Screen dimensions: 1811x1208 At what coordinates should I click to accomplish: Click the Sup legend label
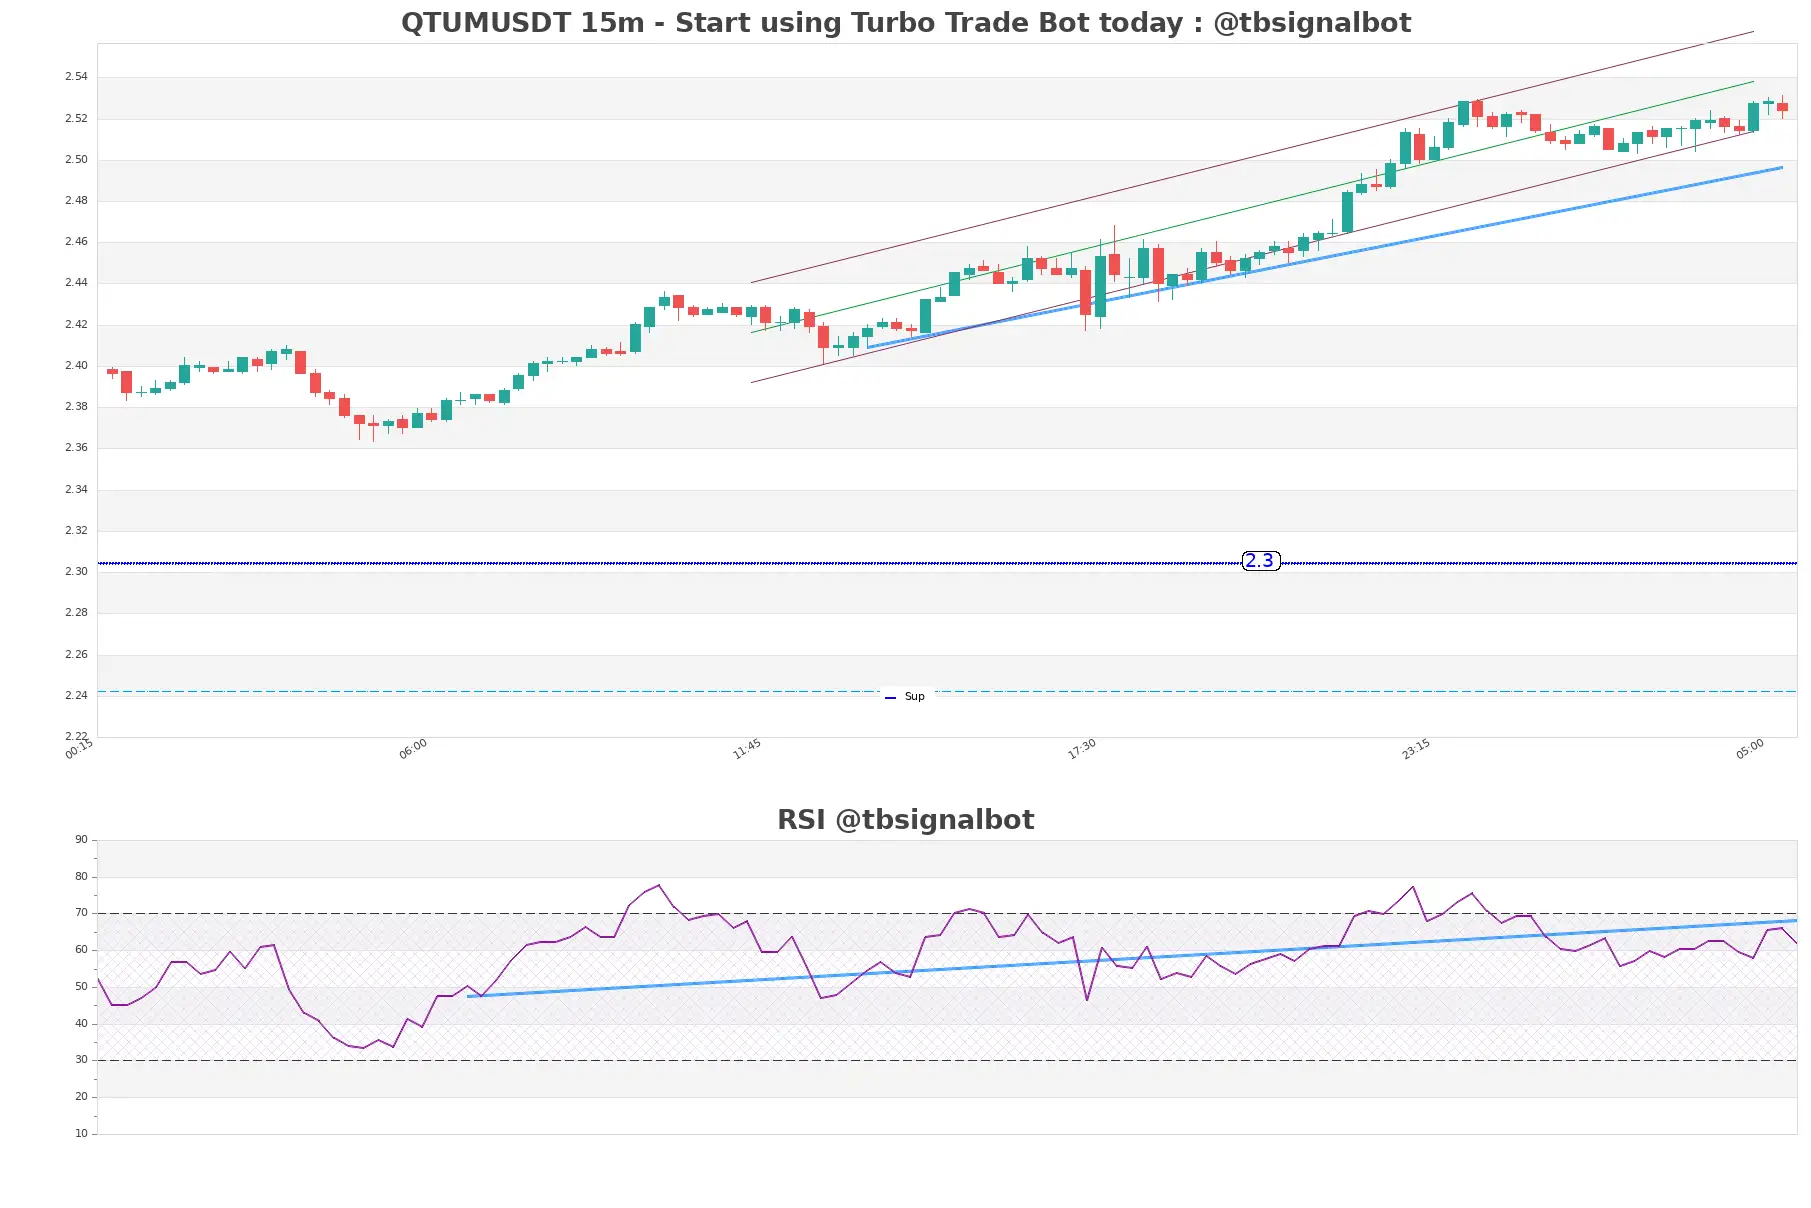pyautogui.click(x=914, y=697)
